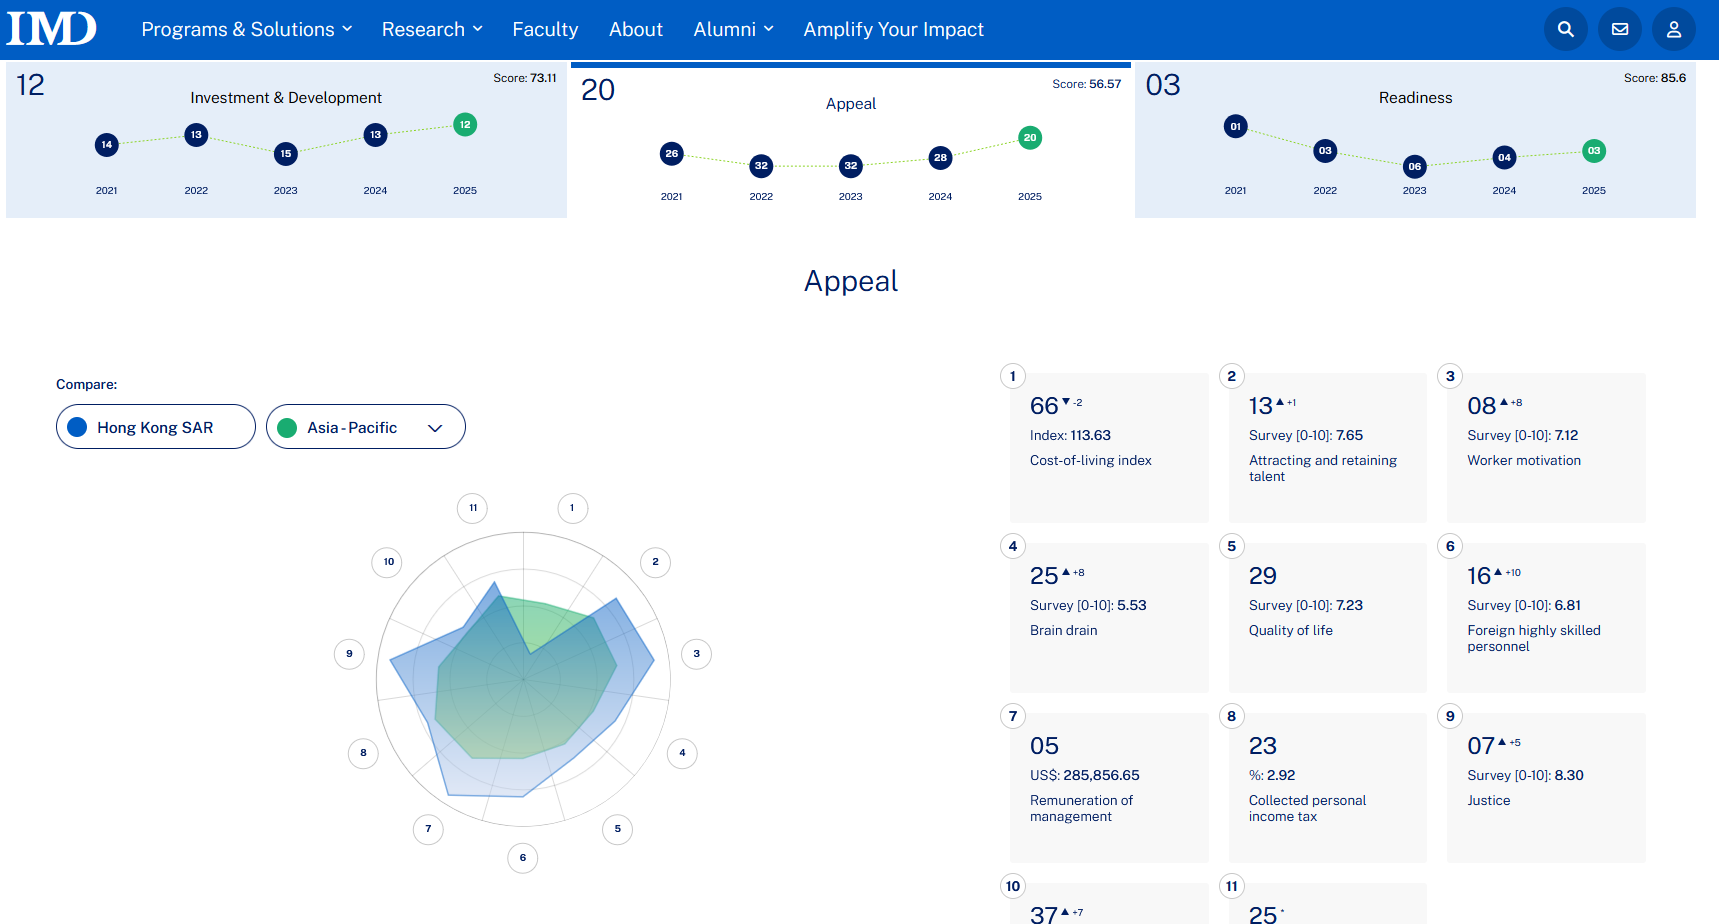Select the Appeal factor tab
The image size is (1719, 924).
pos(851,140)
